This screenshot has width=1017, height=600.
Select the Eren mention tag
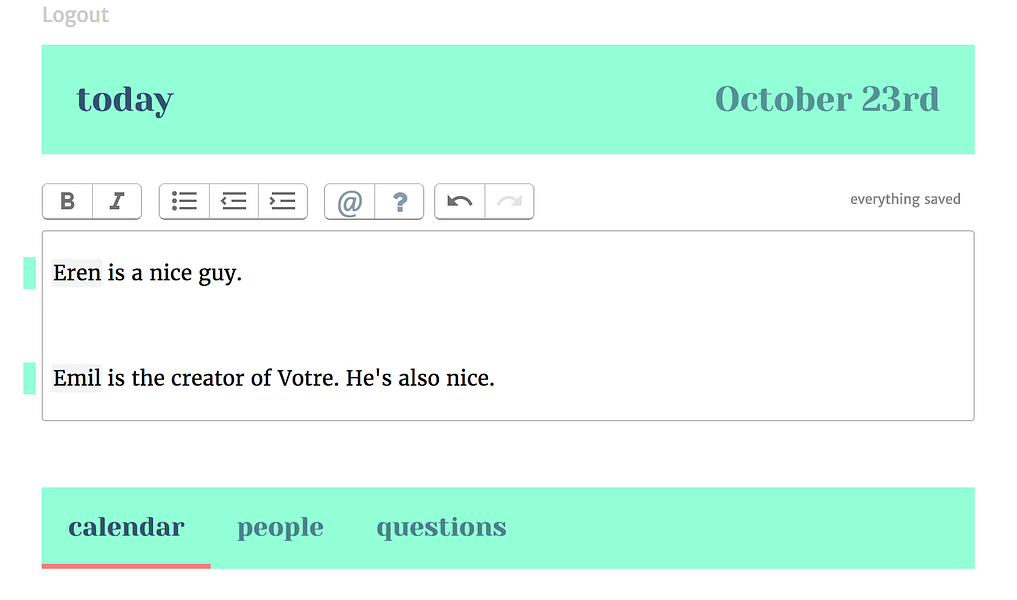[x=77, y=273]
